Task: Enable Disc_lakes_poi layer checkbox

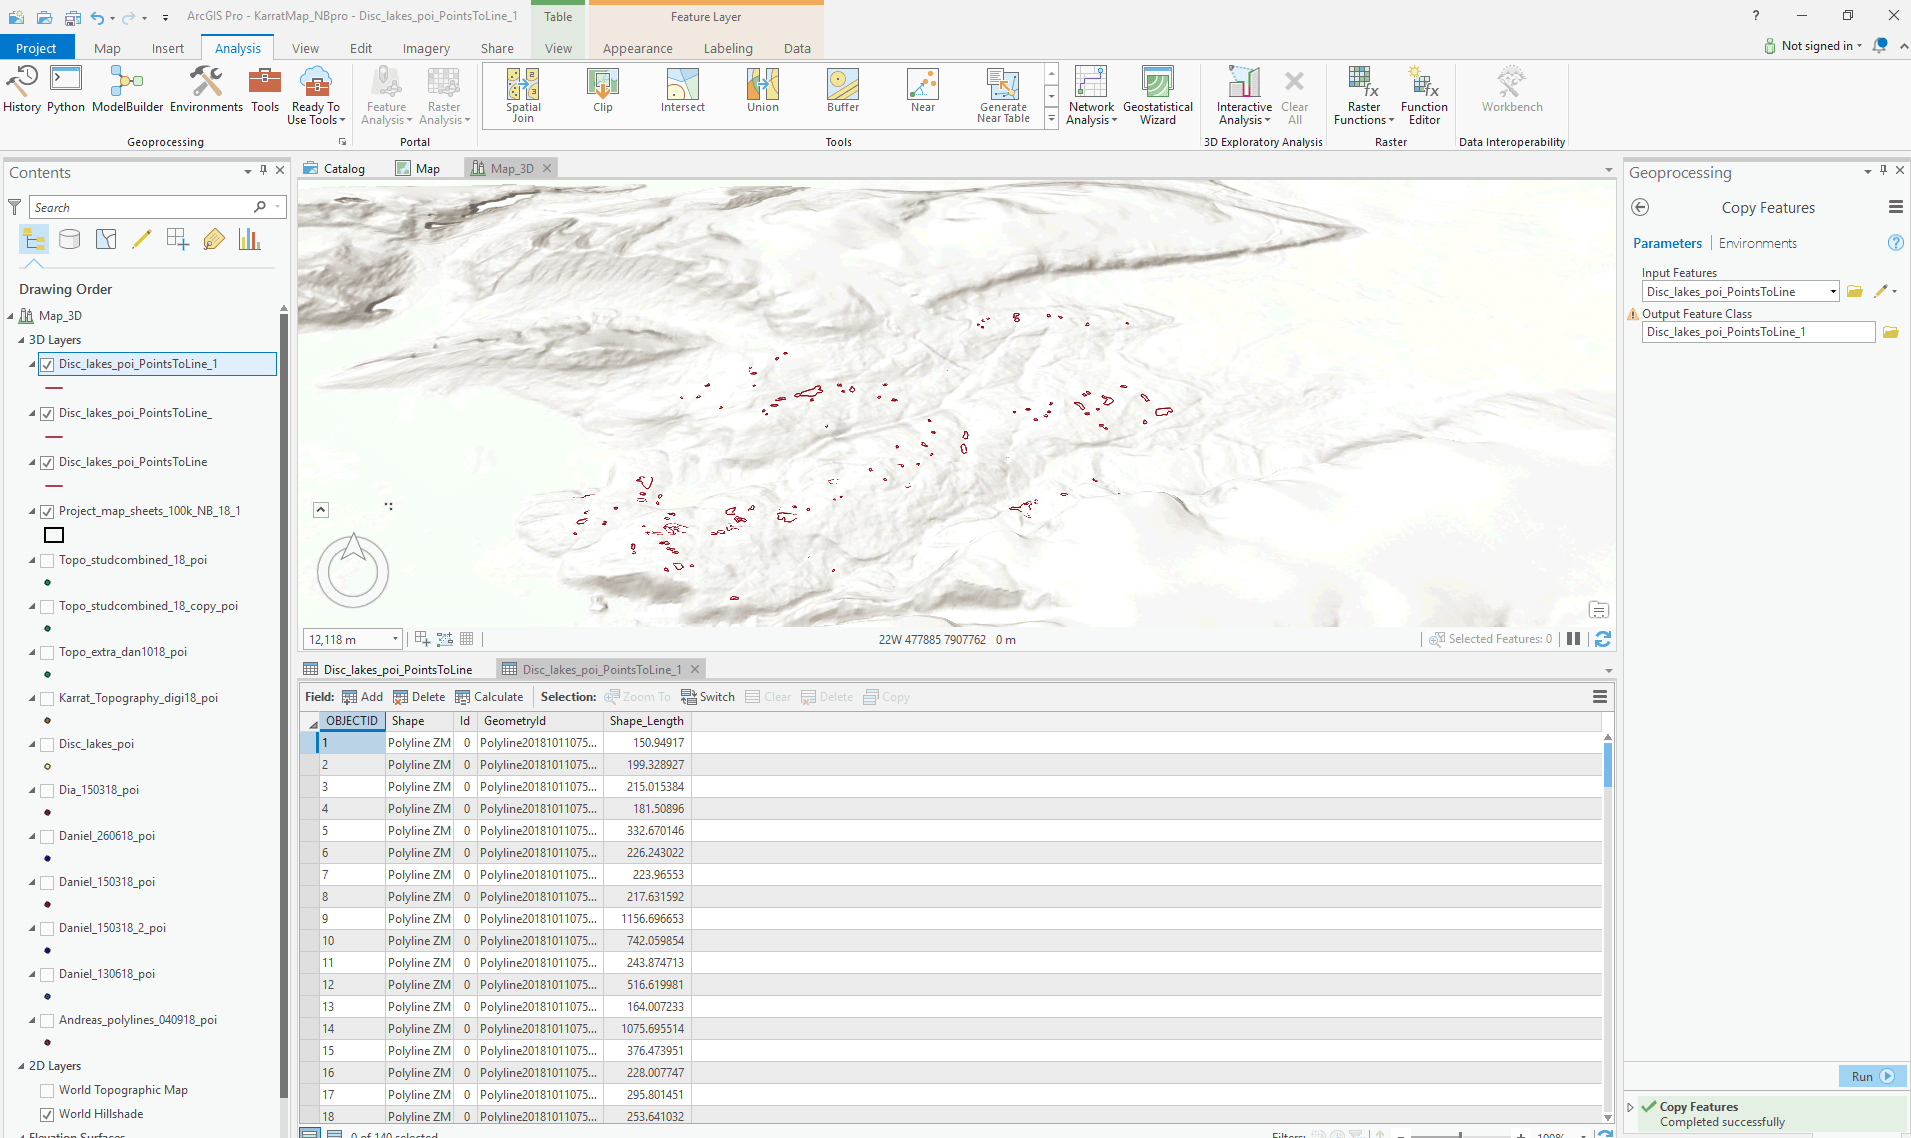Action: 47,744
